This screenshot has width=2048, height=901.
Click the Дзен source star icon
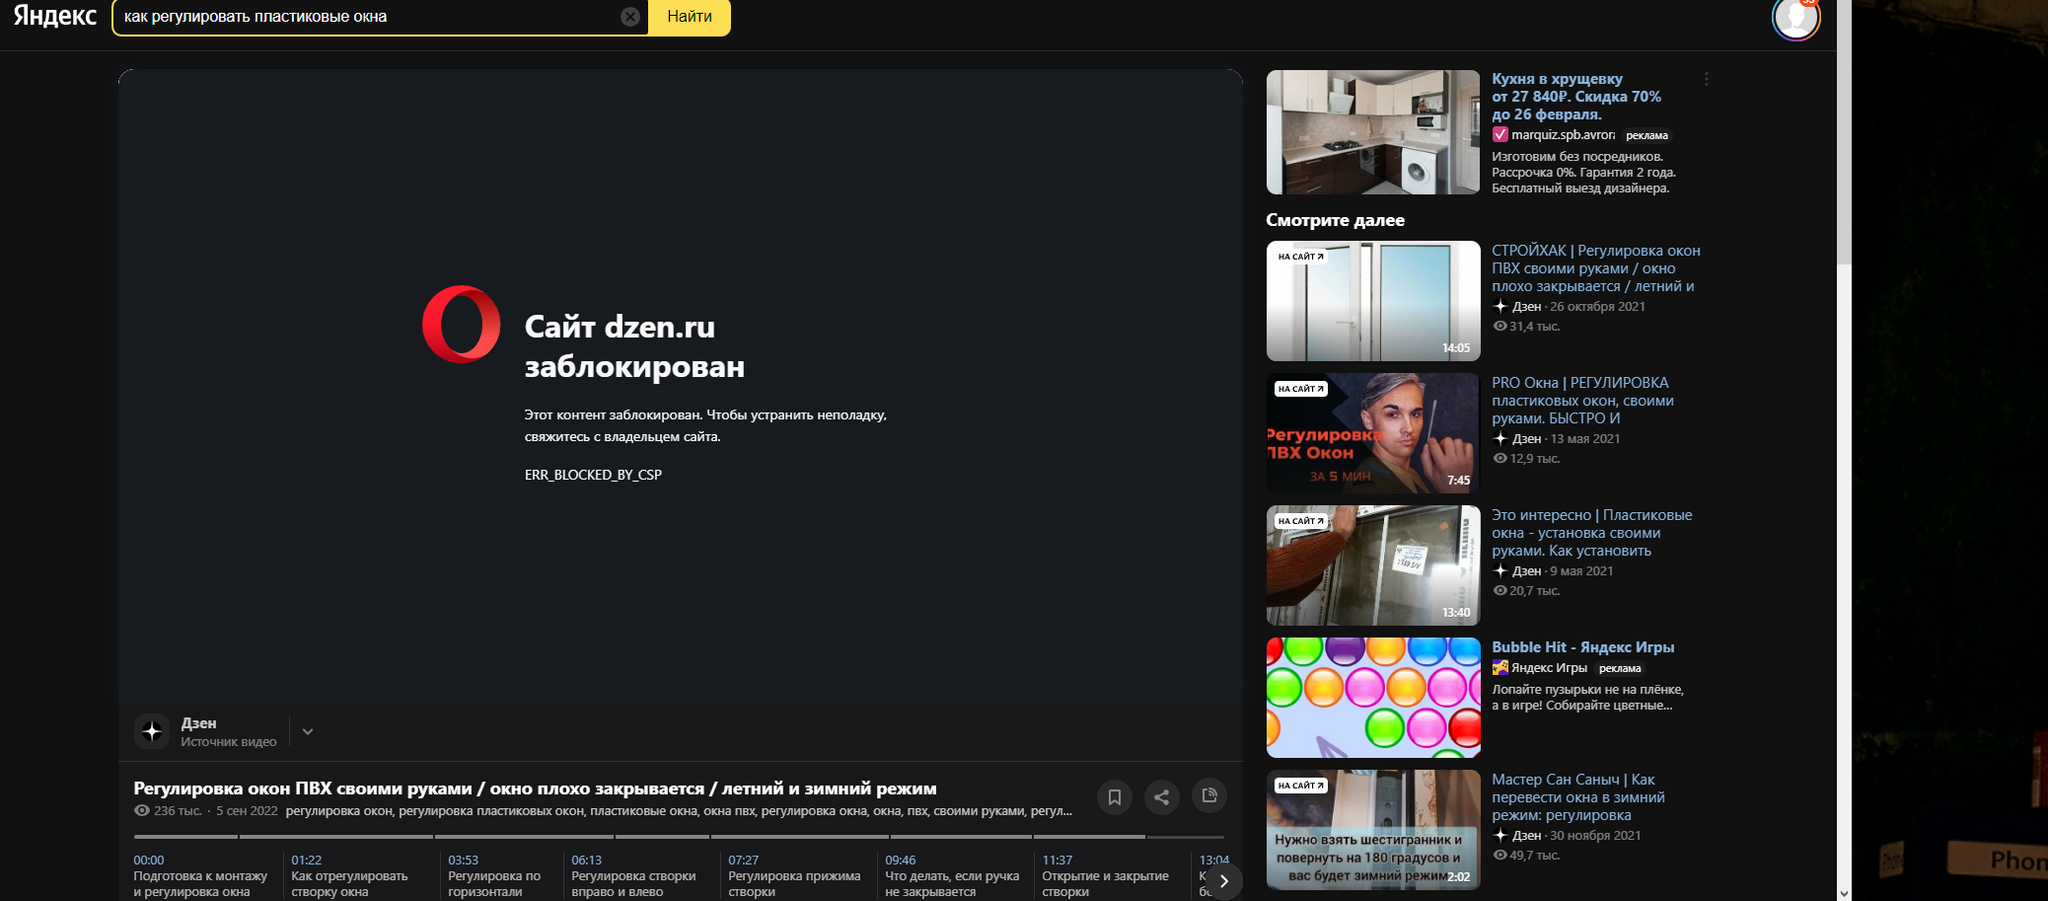[x=152, y=732]
